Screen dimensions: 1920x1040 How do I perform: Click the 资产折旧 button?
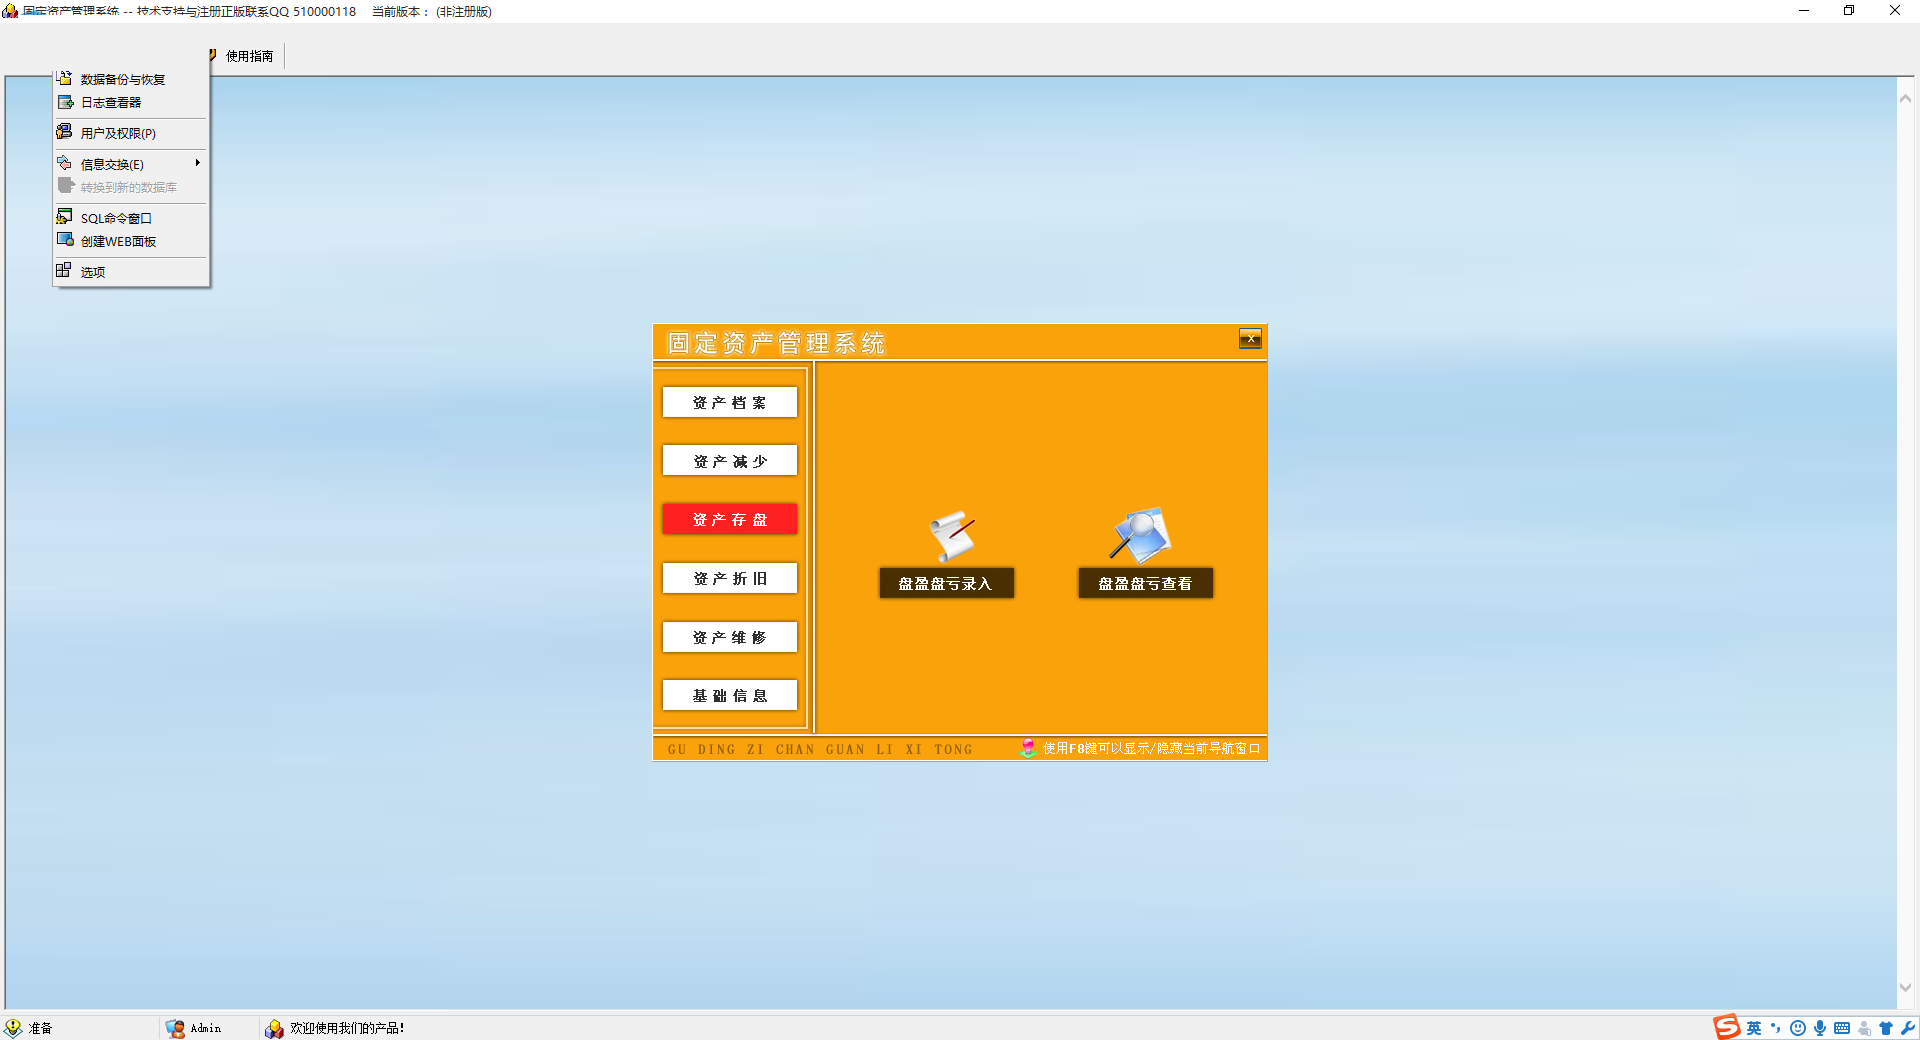click(729, 579)
